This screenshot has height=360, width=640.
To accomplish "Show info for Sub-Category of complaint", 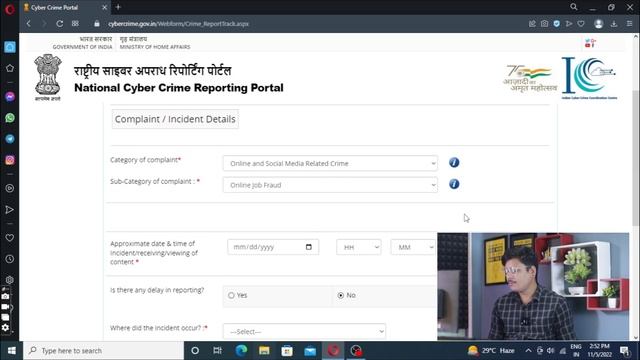I will coord(454,184).
